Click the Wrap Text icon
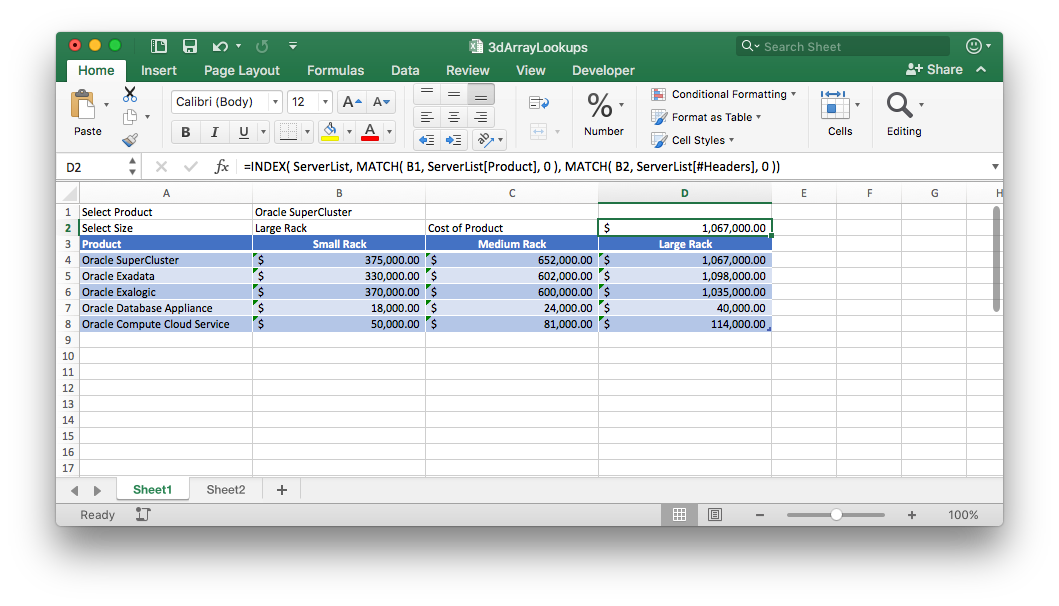This screenshot has height=606, width=1059. (539, 103)
